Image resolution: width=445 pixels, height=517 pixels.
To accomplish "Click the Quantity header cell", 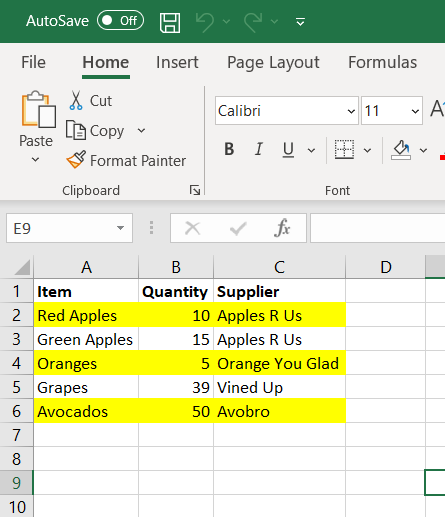I will [176, 291].
